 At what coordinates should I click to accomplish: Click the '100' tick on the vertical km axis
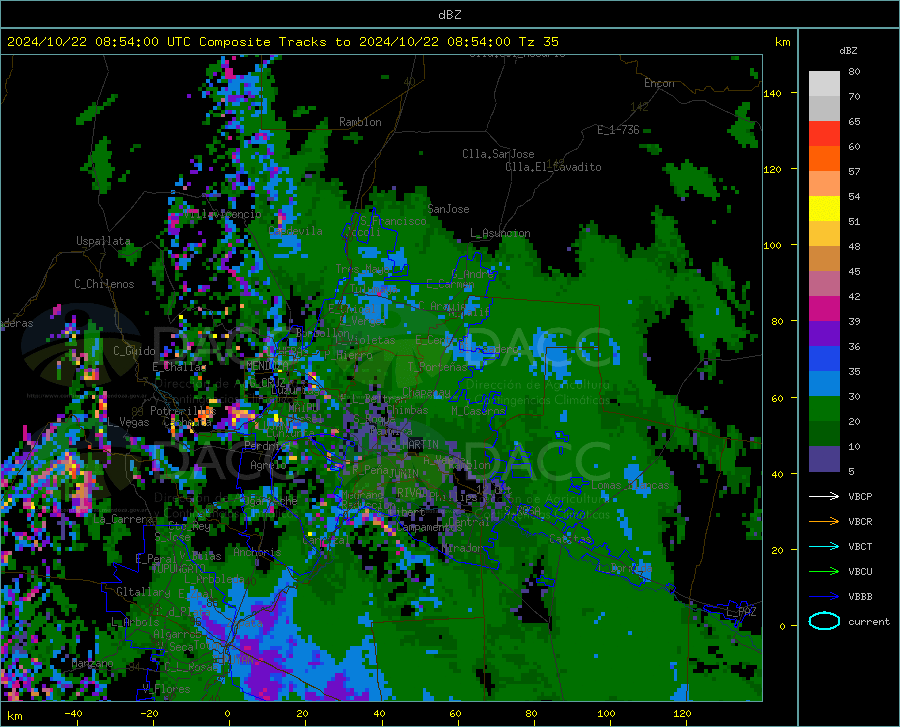tap(773, 245)
